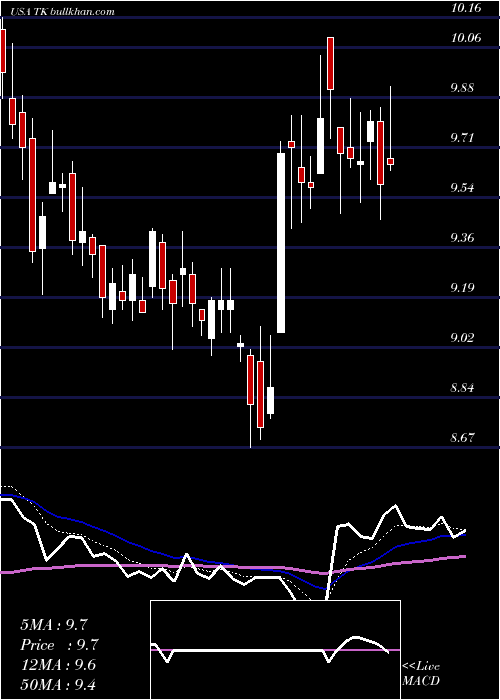Viewport: 500px width, 700px height.
Task: Select the 9.19 price axis label
Action: click(x=462, y=288)
